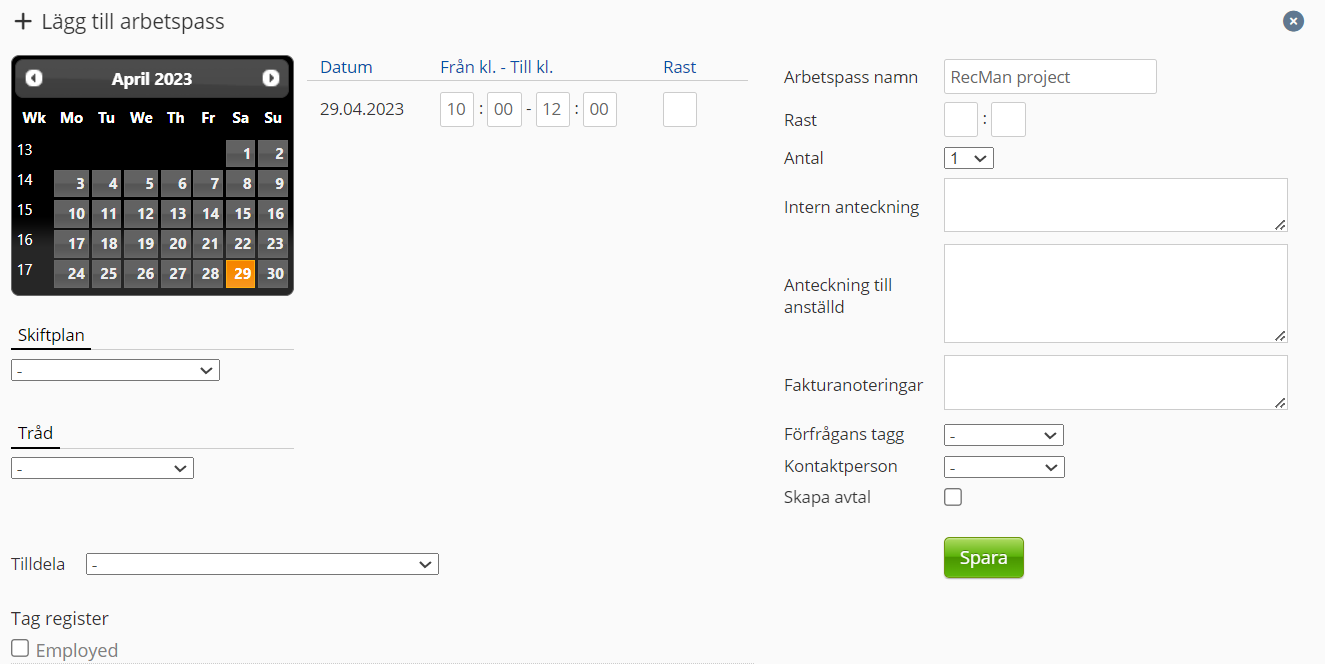The image size is (1325, 664).
Task: Pick the highlighted date April 29
Action: tap(241, 273)
